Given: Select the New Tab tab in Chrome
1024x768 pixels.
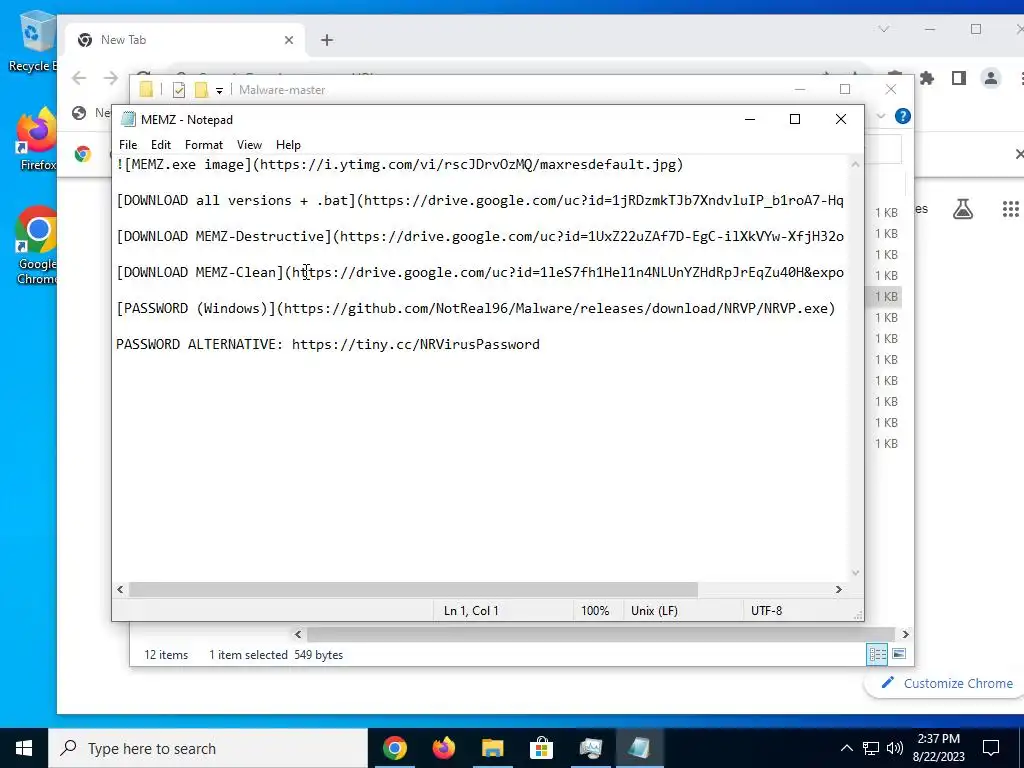Looking at the screenshot, I should [183, 40].
